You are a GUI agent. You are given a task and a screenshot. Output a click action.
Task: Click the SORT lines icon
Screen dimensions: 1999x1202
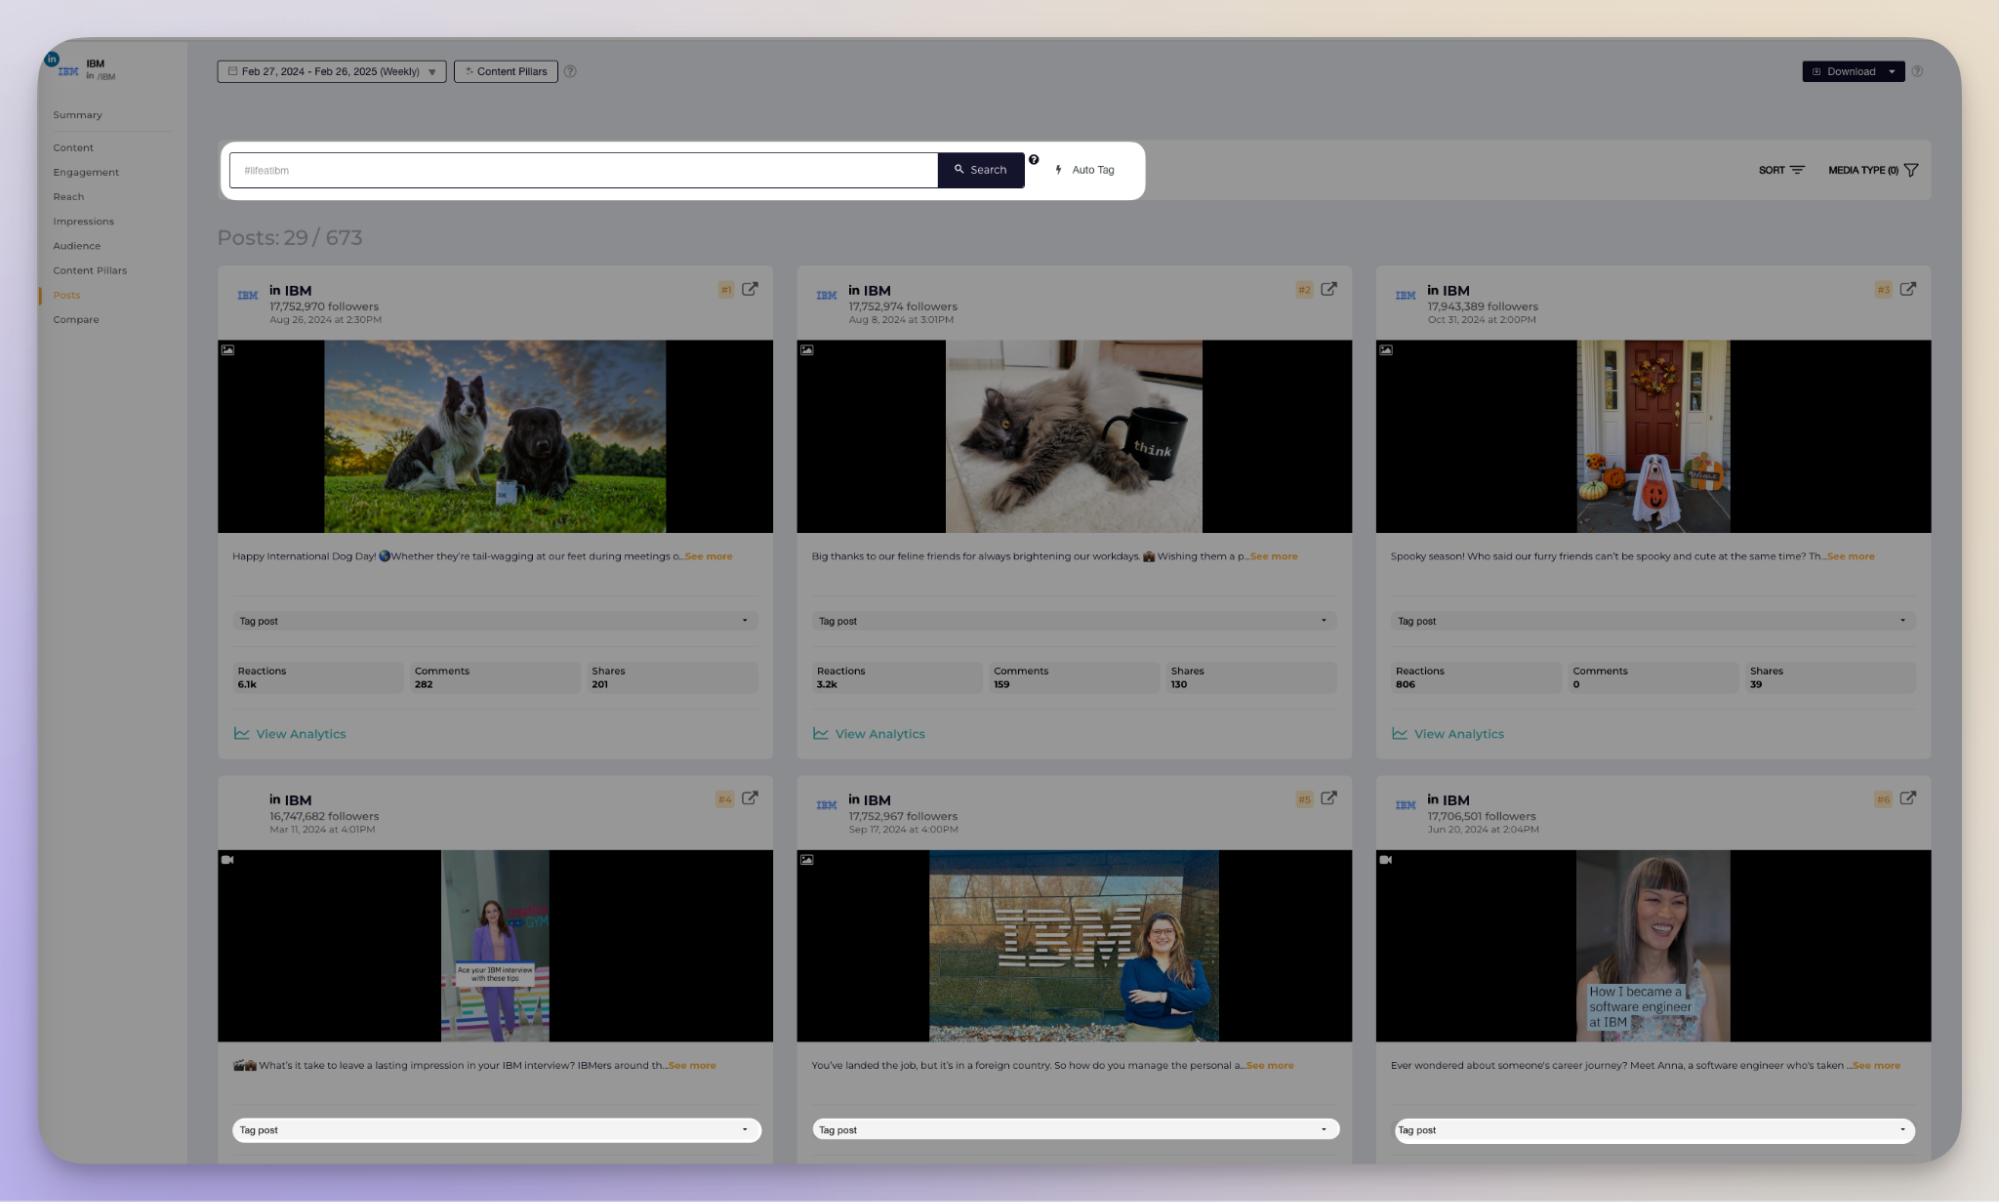(1797, 170)
